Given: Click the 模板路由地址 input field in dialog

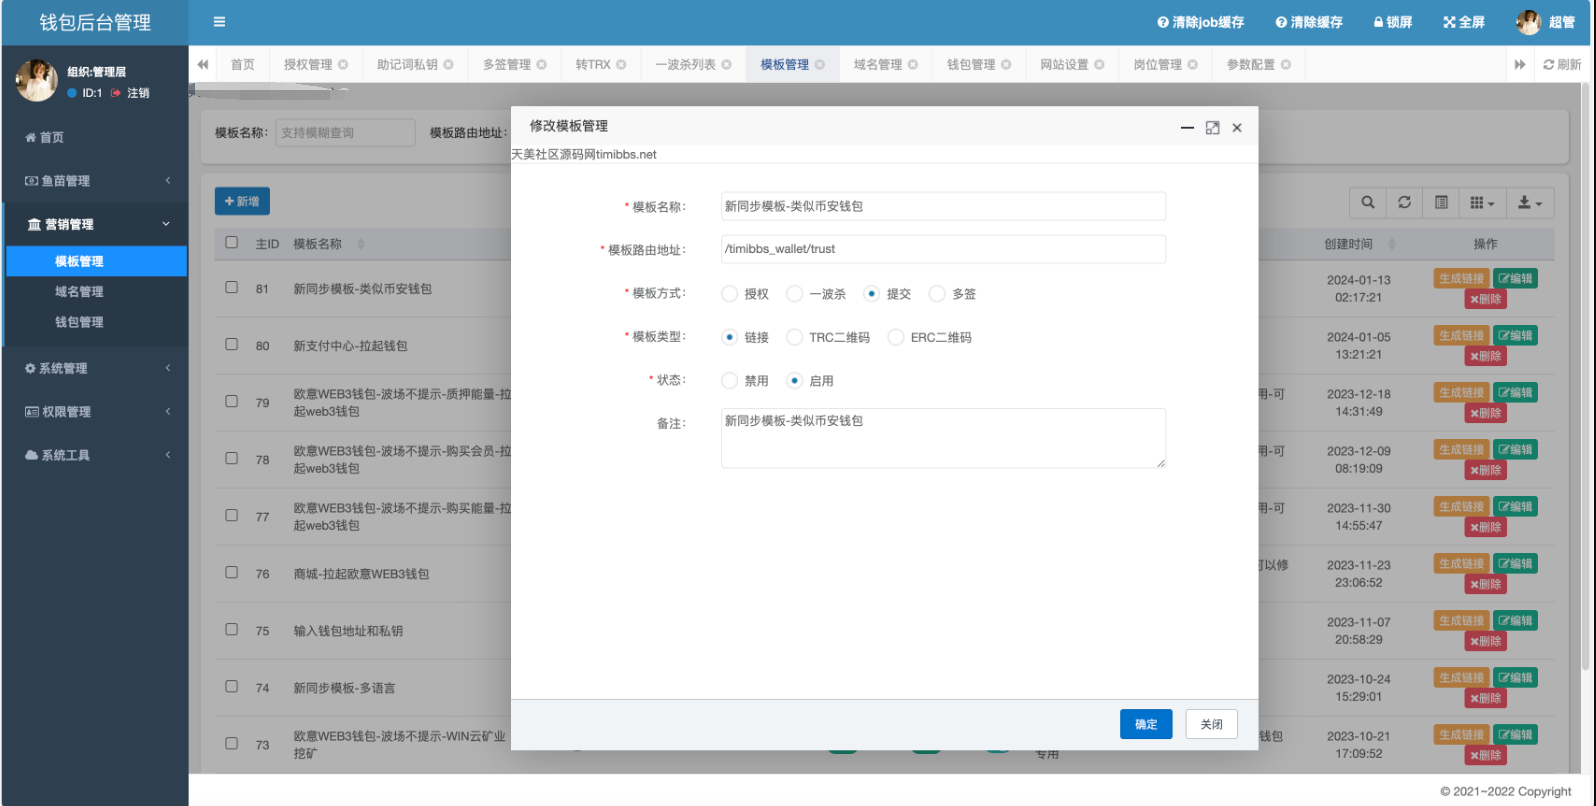Looking at the screenshot, I should point(942,249).
